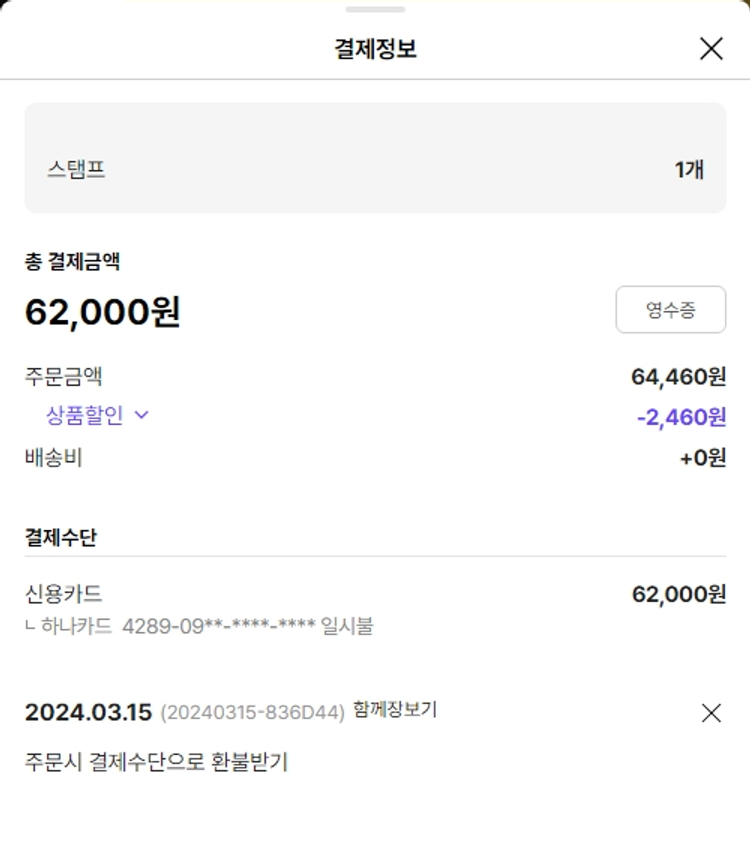The width and height of the screenshot is (750, 858).
Task: Expand the 상품할인 chevron arrow
Action: (141, 415)
